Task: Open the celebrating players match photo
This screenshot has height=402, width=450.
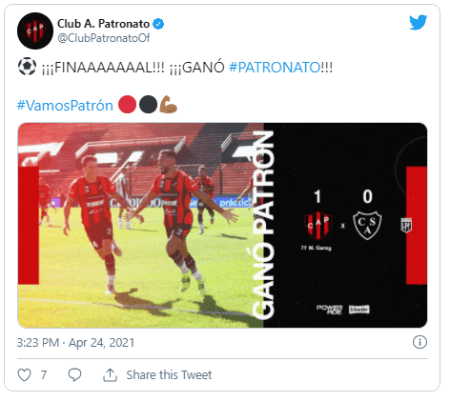Action: coord(141,225)
